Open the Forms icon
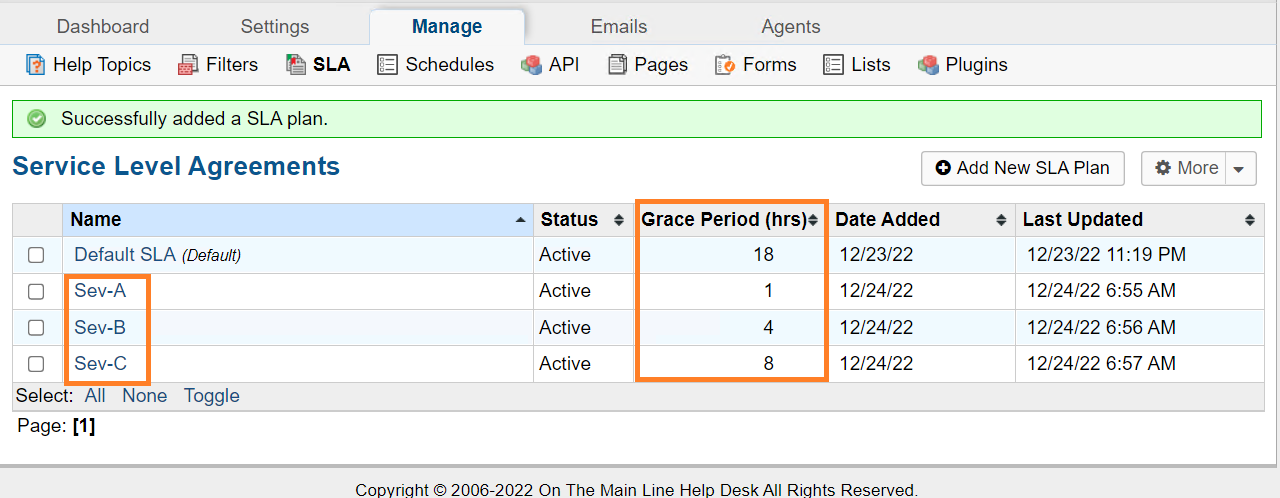Image resolution: width=1280 pixels, height=498 pixels. [725, 65]
